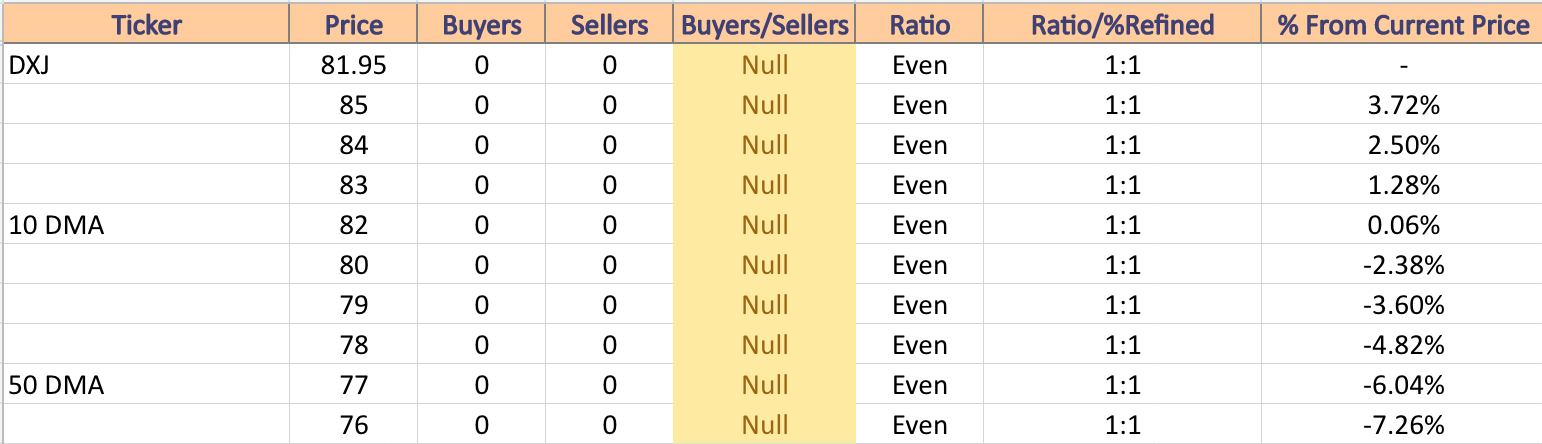Click the Sellers column header

(610, 24)
